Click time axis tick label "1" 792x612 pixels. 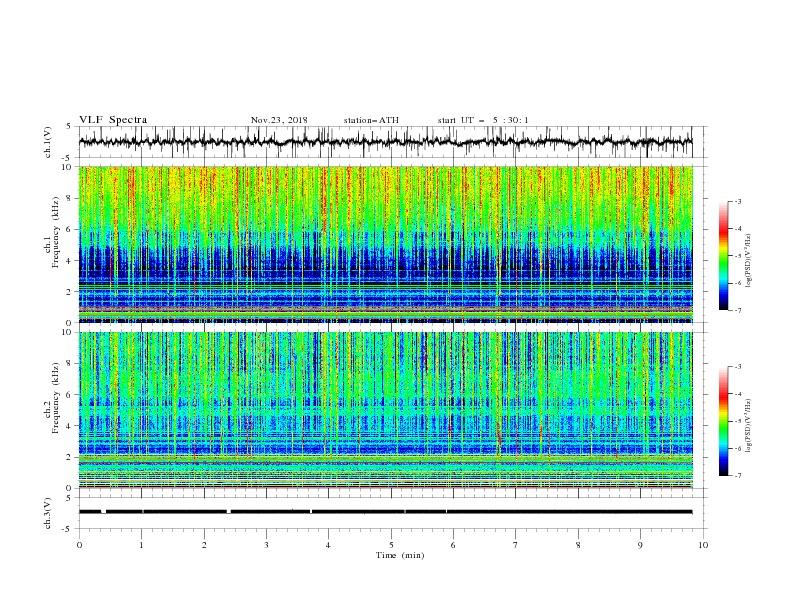(142, 545)
